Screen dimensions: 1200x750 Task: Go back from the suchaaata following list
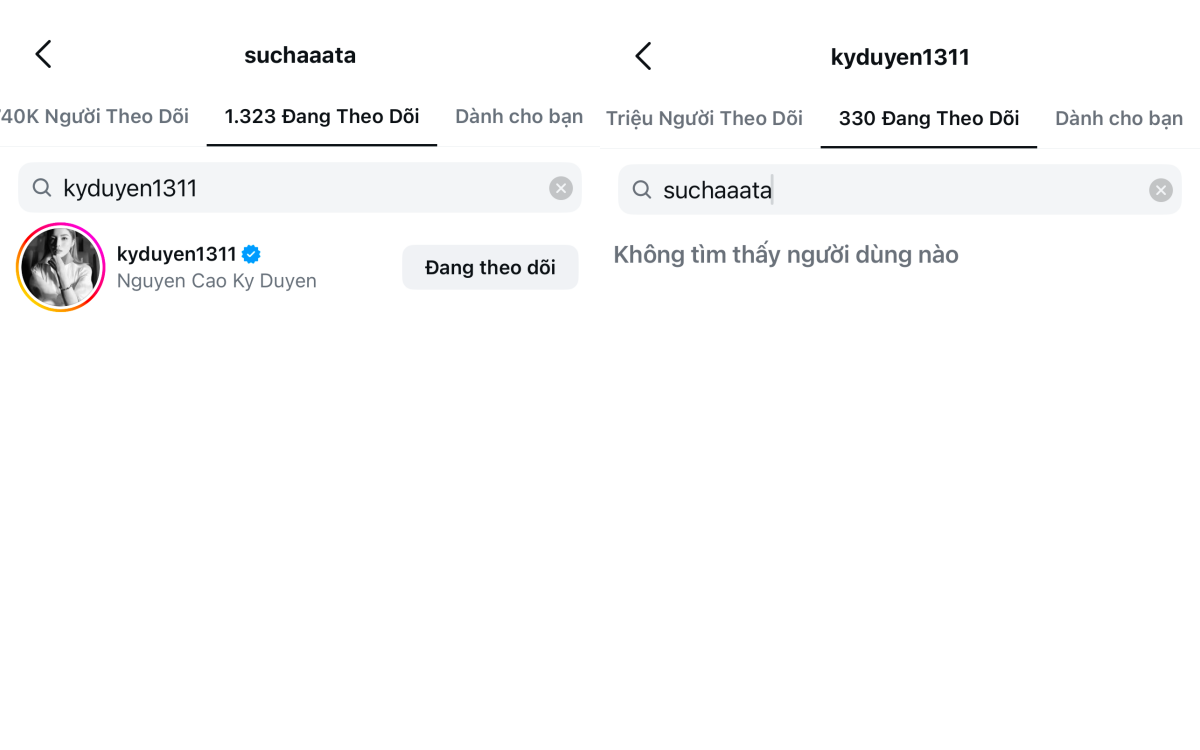pyautogui.click(x=43, y=55)
